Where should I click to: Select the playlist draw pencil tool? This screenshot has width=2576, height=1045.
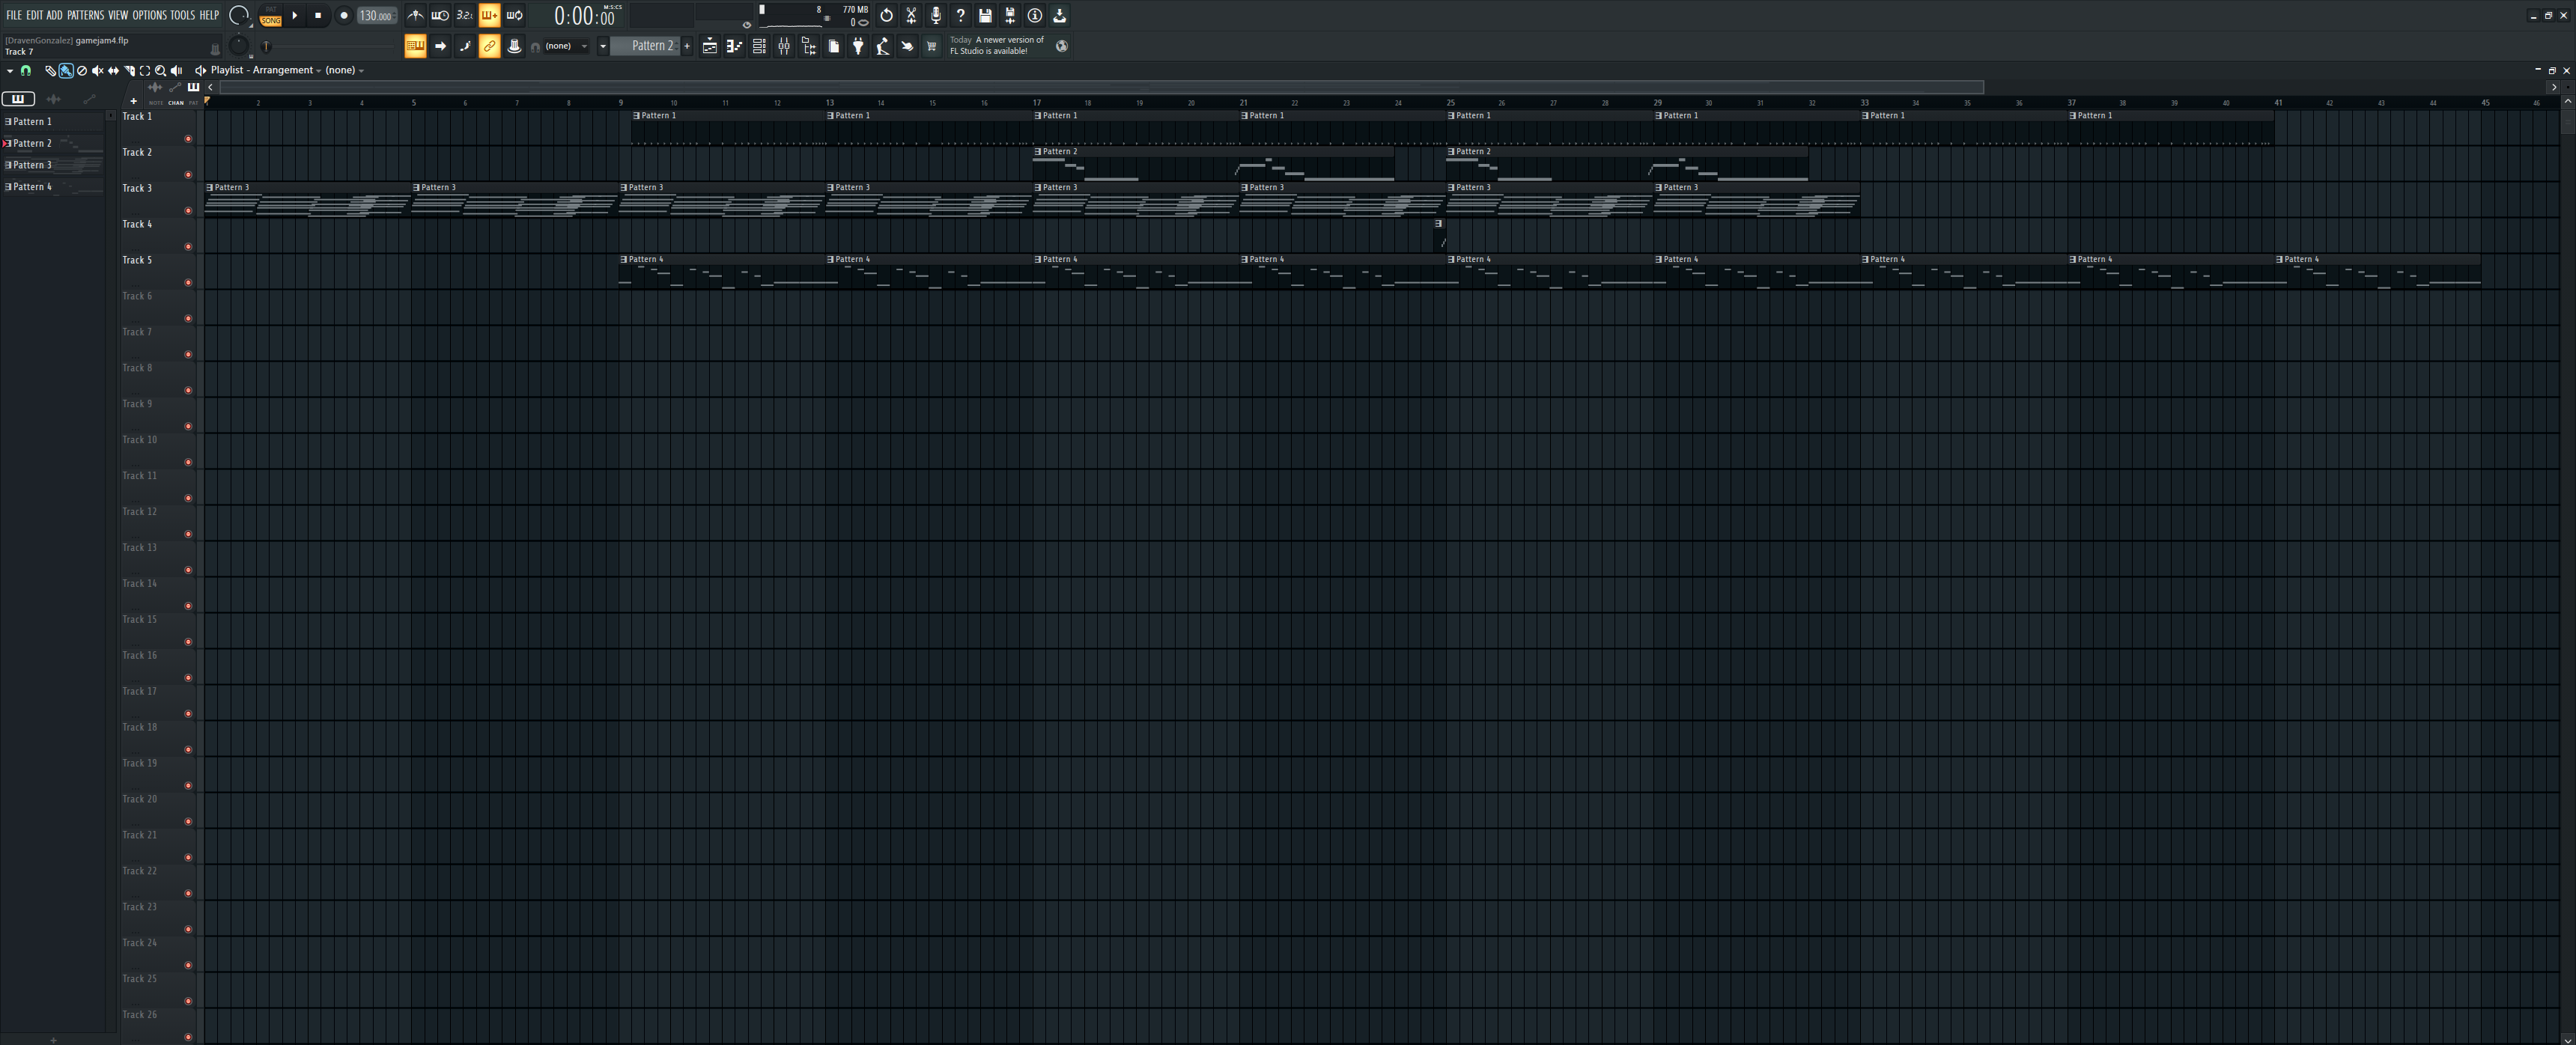pos(51,71)
